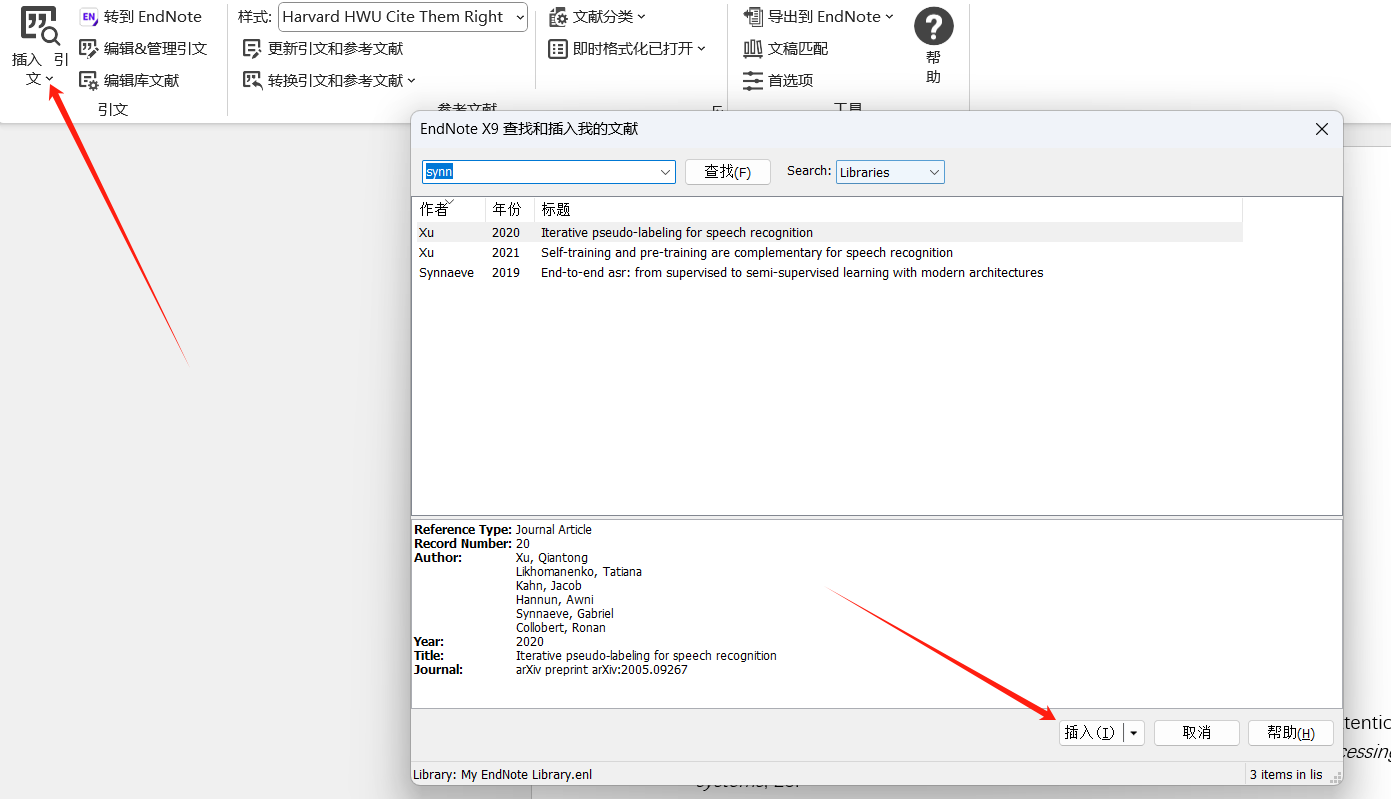The image size is (1391, 799).
Task: Click the 查找(F) button
Action: coord(728,172)
